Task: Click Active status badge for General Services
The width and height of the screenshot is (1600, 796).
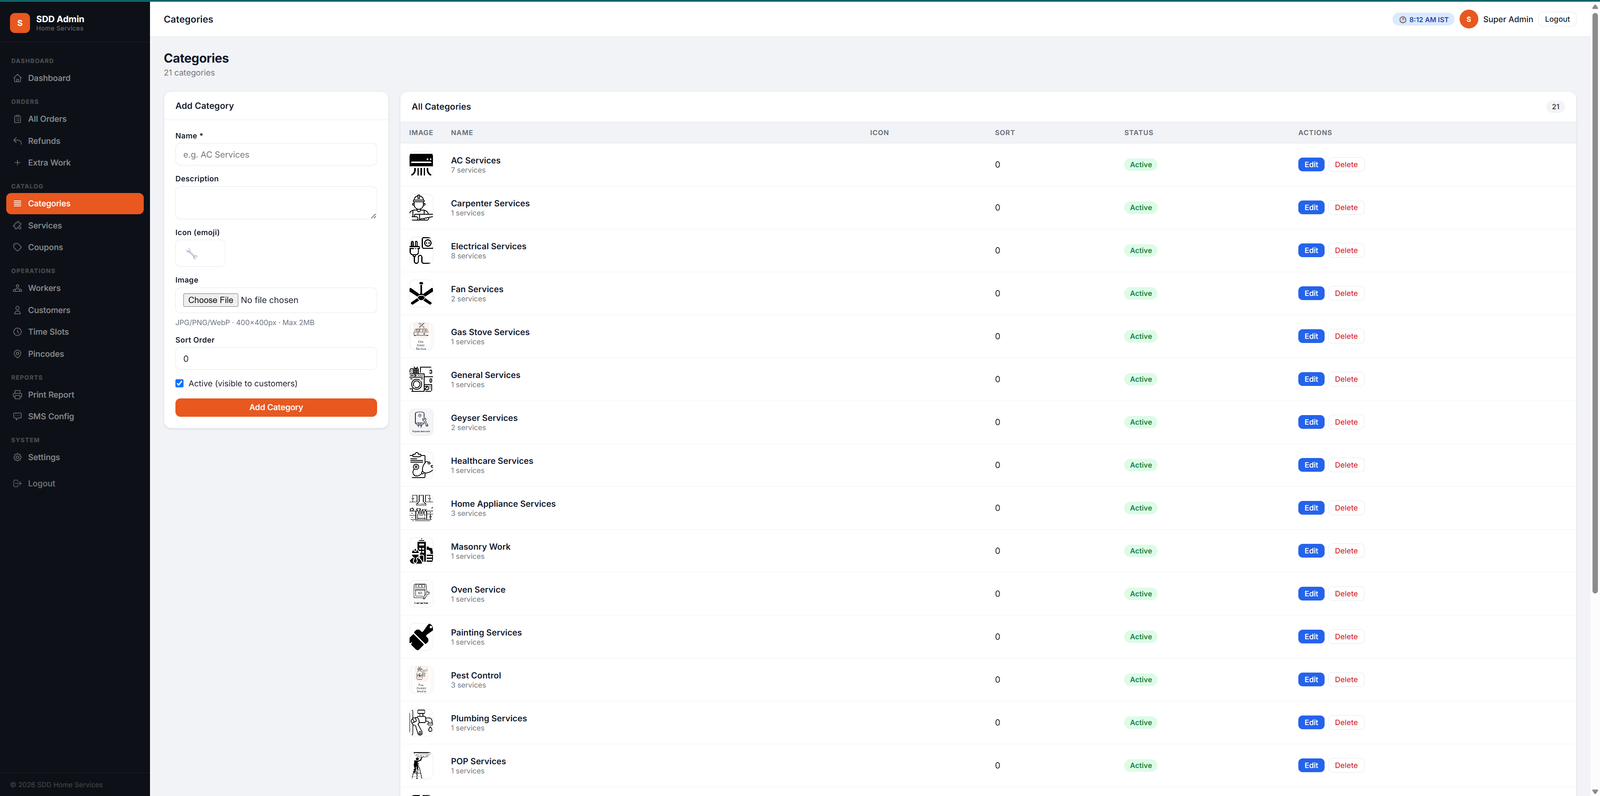Action: click(1141, 380)
